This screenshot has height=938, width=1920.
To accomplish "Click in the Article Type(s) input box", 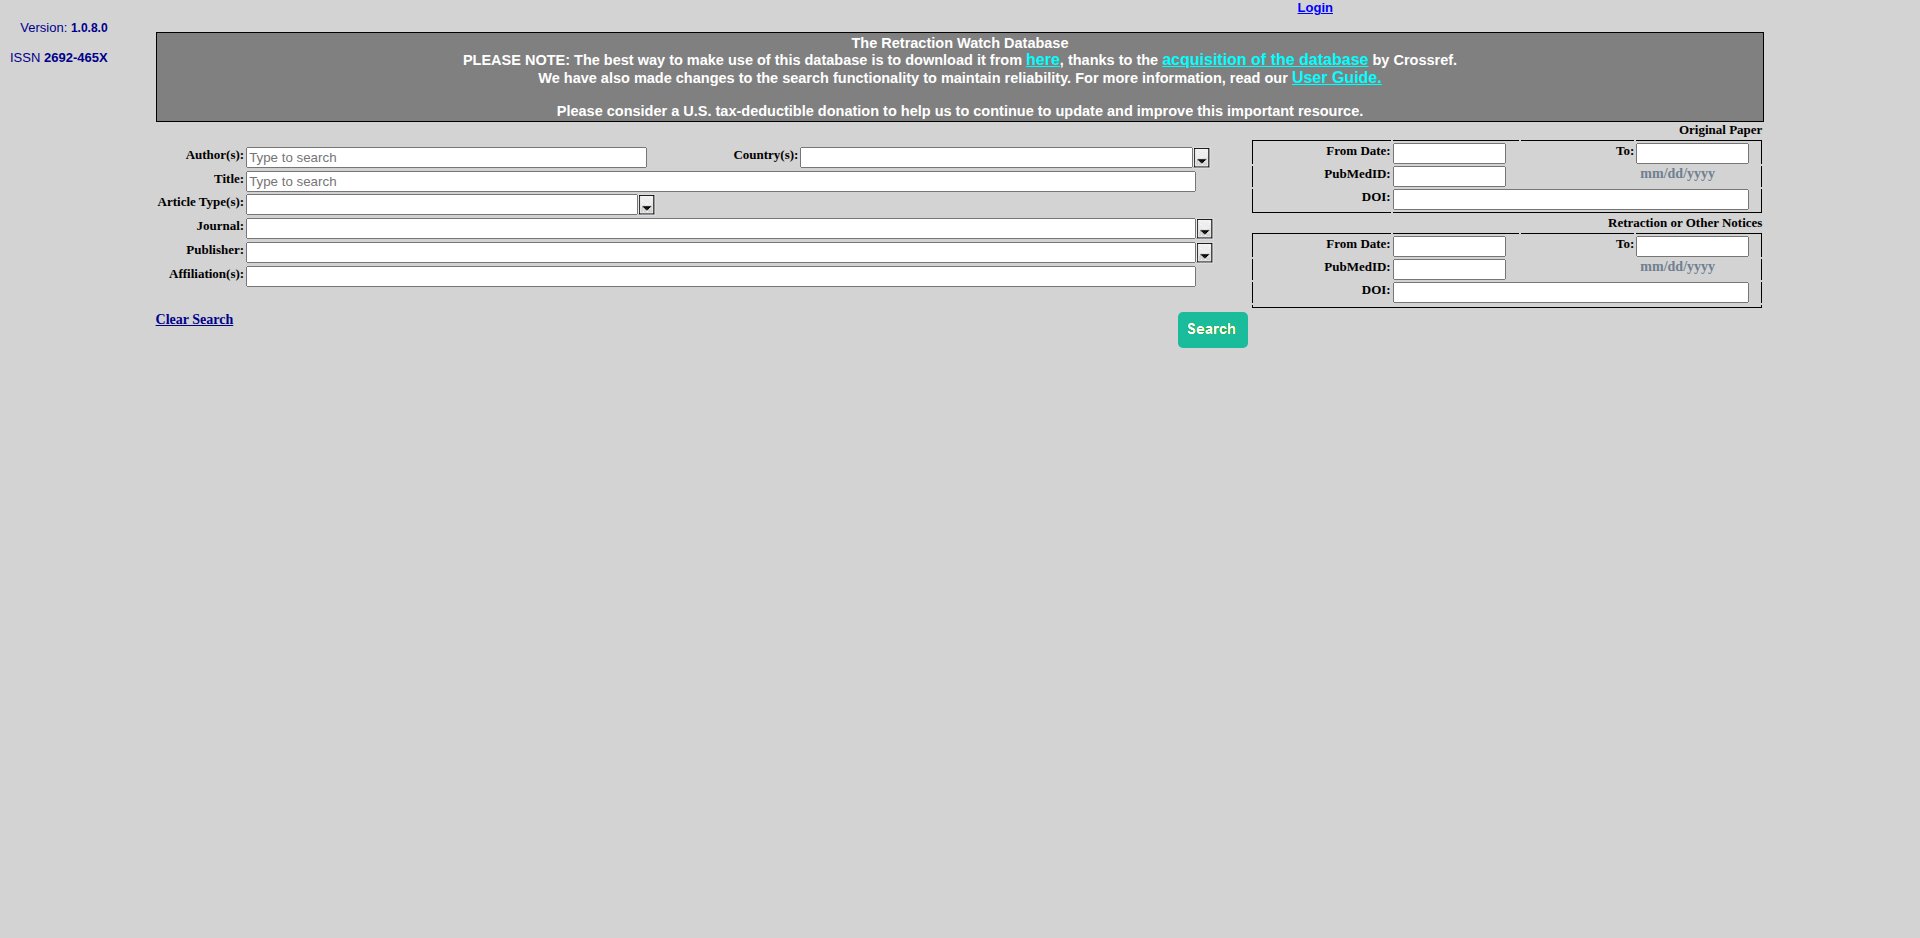I will click(x=442, y=205).
